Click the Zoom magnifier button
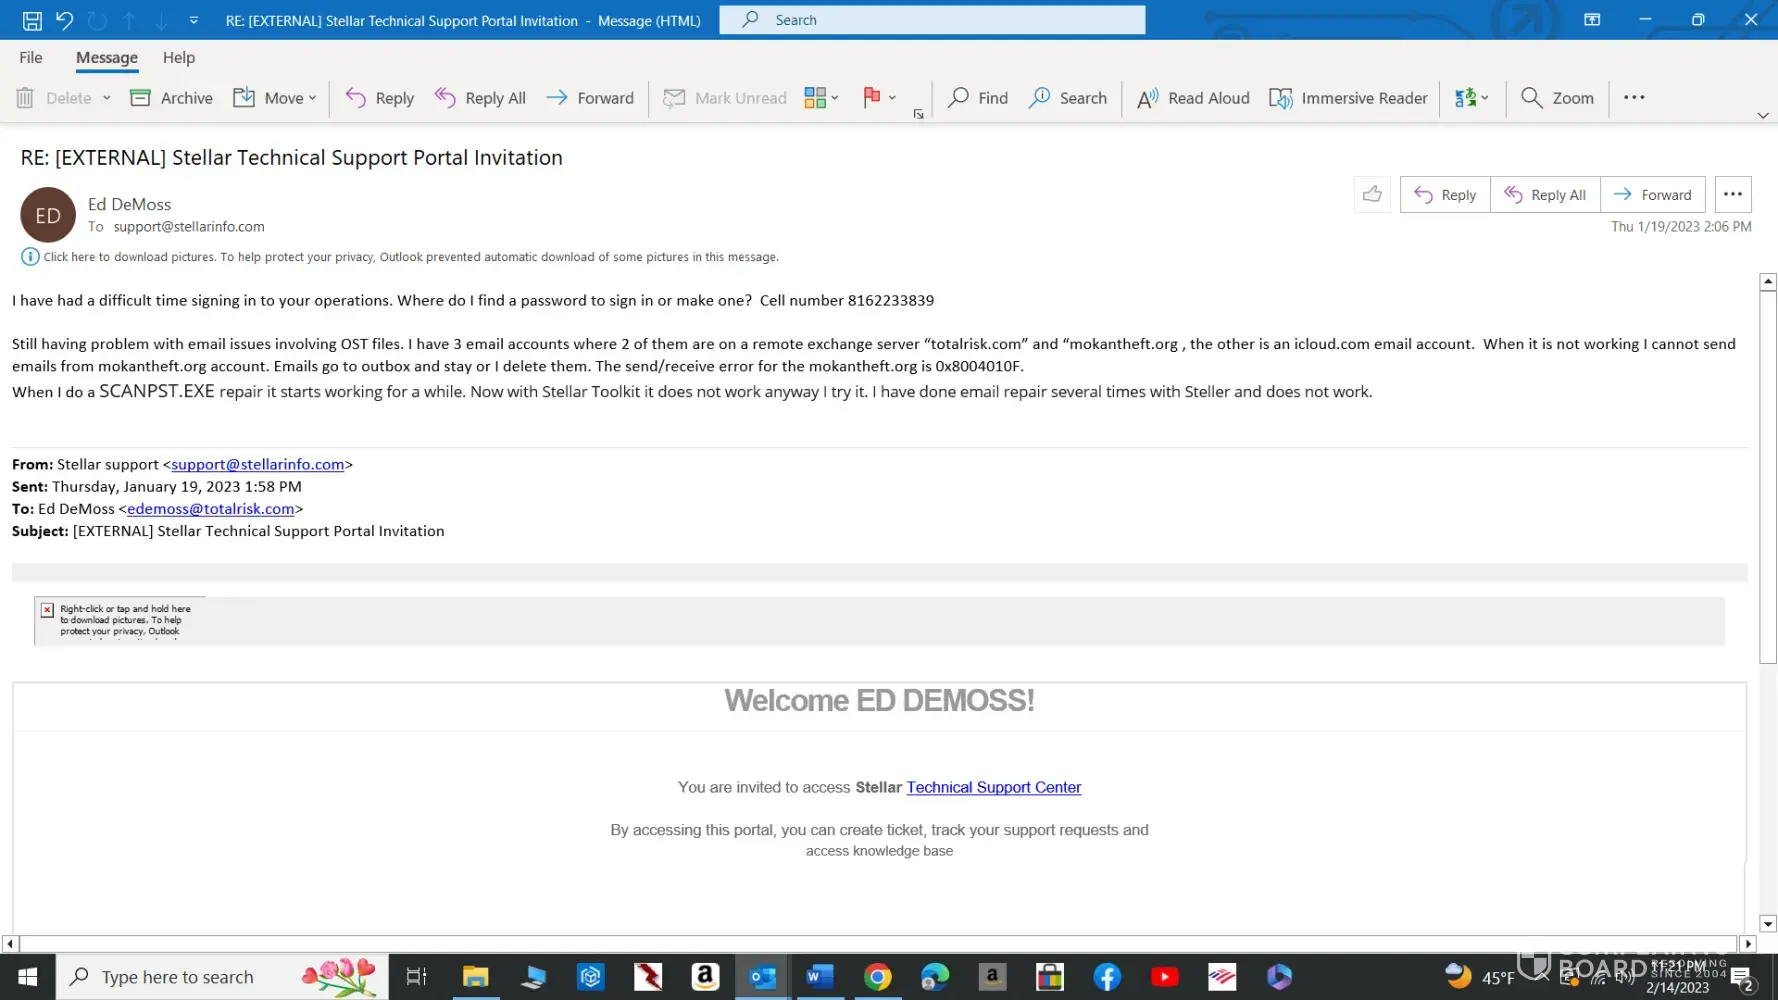 [x=1557, y=98]
